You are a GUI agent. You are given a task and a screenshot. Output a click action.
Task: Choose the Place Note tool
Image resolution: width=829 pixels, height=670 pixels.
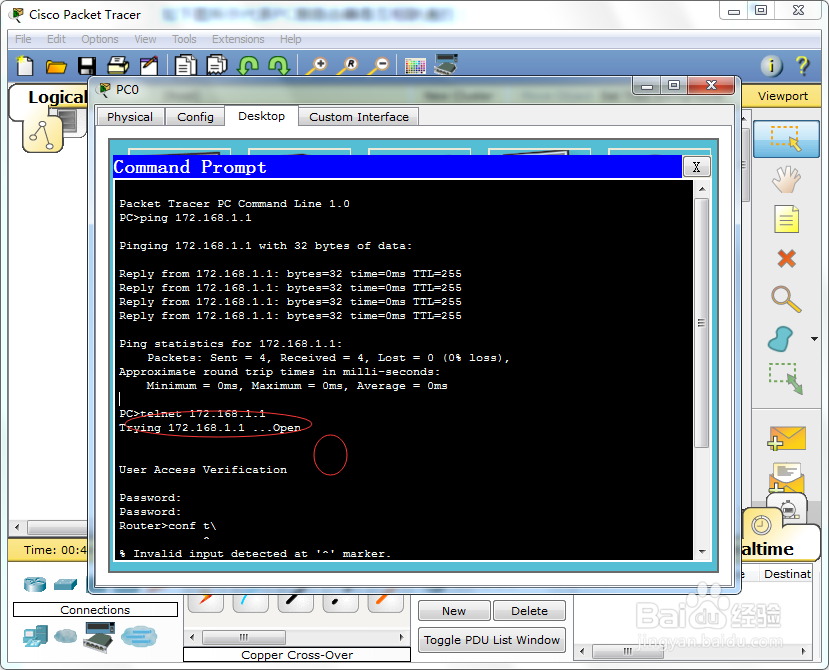click(x=786, y=219)
